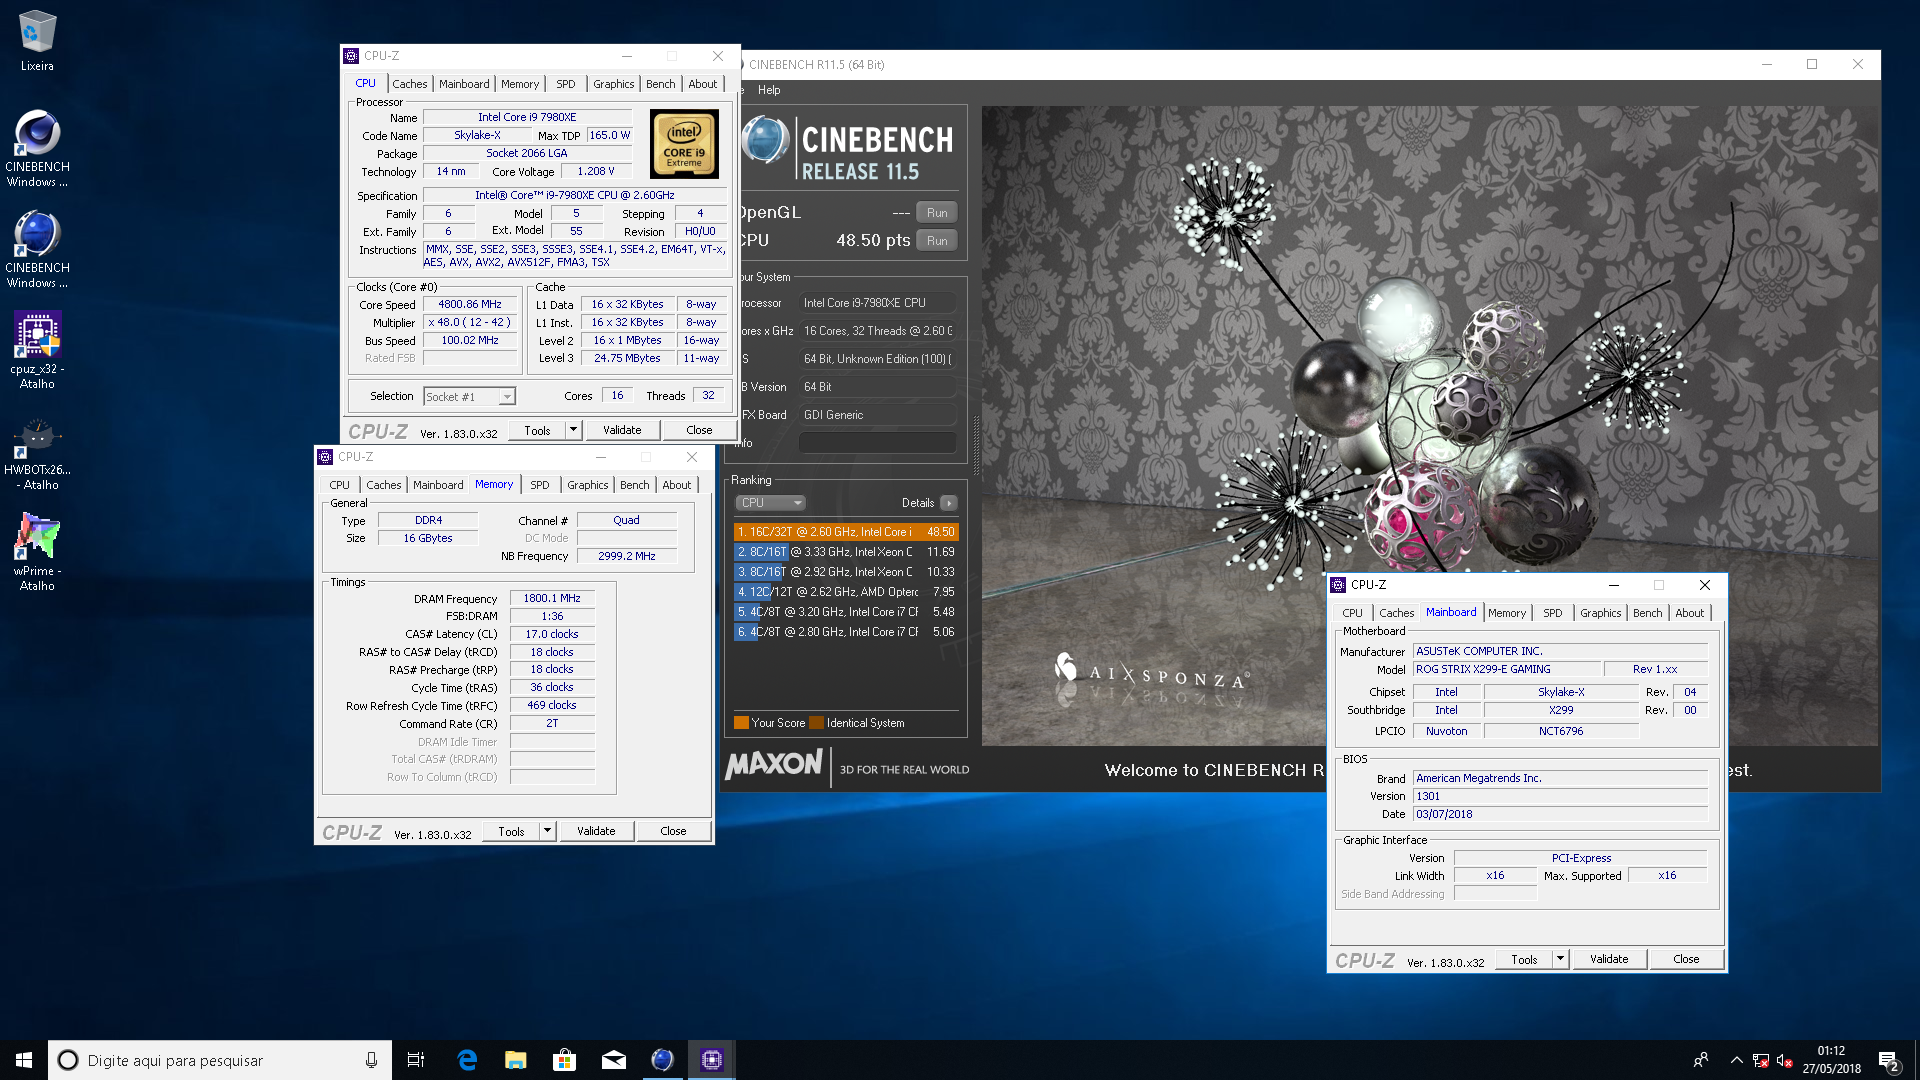The height and width of the screenshot is (1080, 1920).
Task: Click the Cinebench sphere logo
Action: (x=765, y=140)
